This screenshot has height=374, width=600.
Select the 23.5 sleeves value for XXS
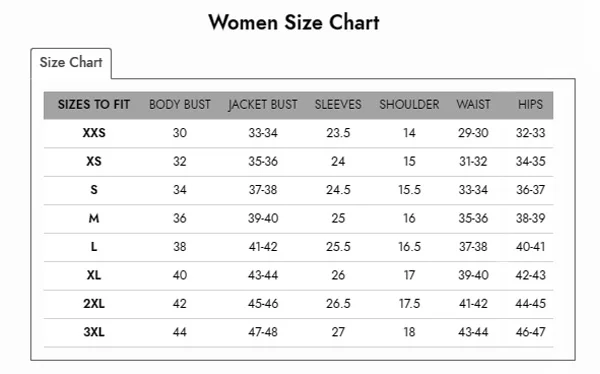point(338,133)
